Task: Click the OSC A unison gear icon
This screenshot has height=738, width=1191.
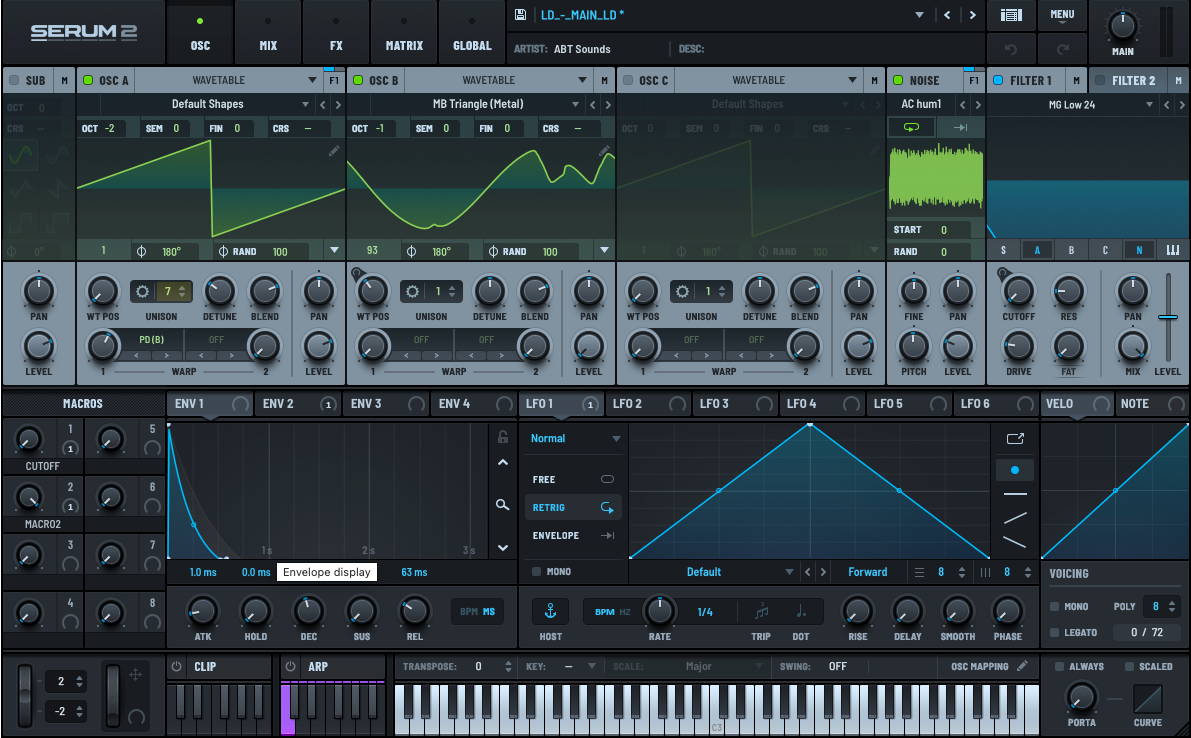Action: (143, 292)
